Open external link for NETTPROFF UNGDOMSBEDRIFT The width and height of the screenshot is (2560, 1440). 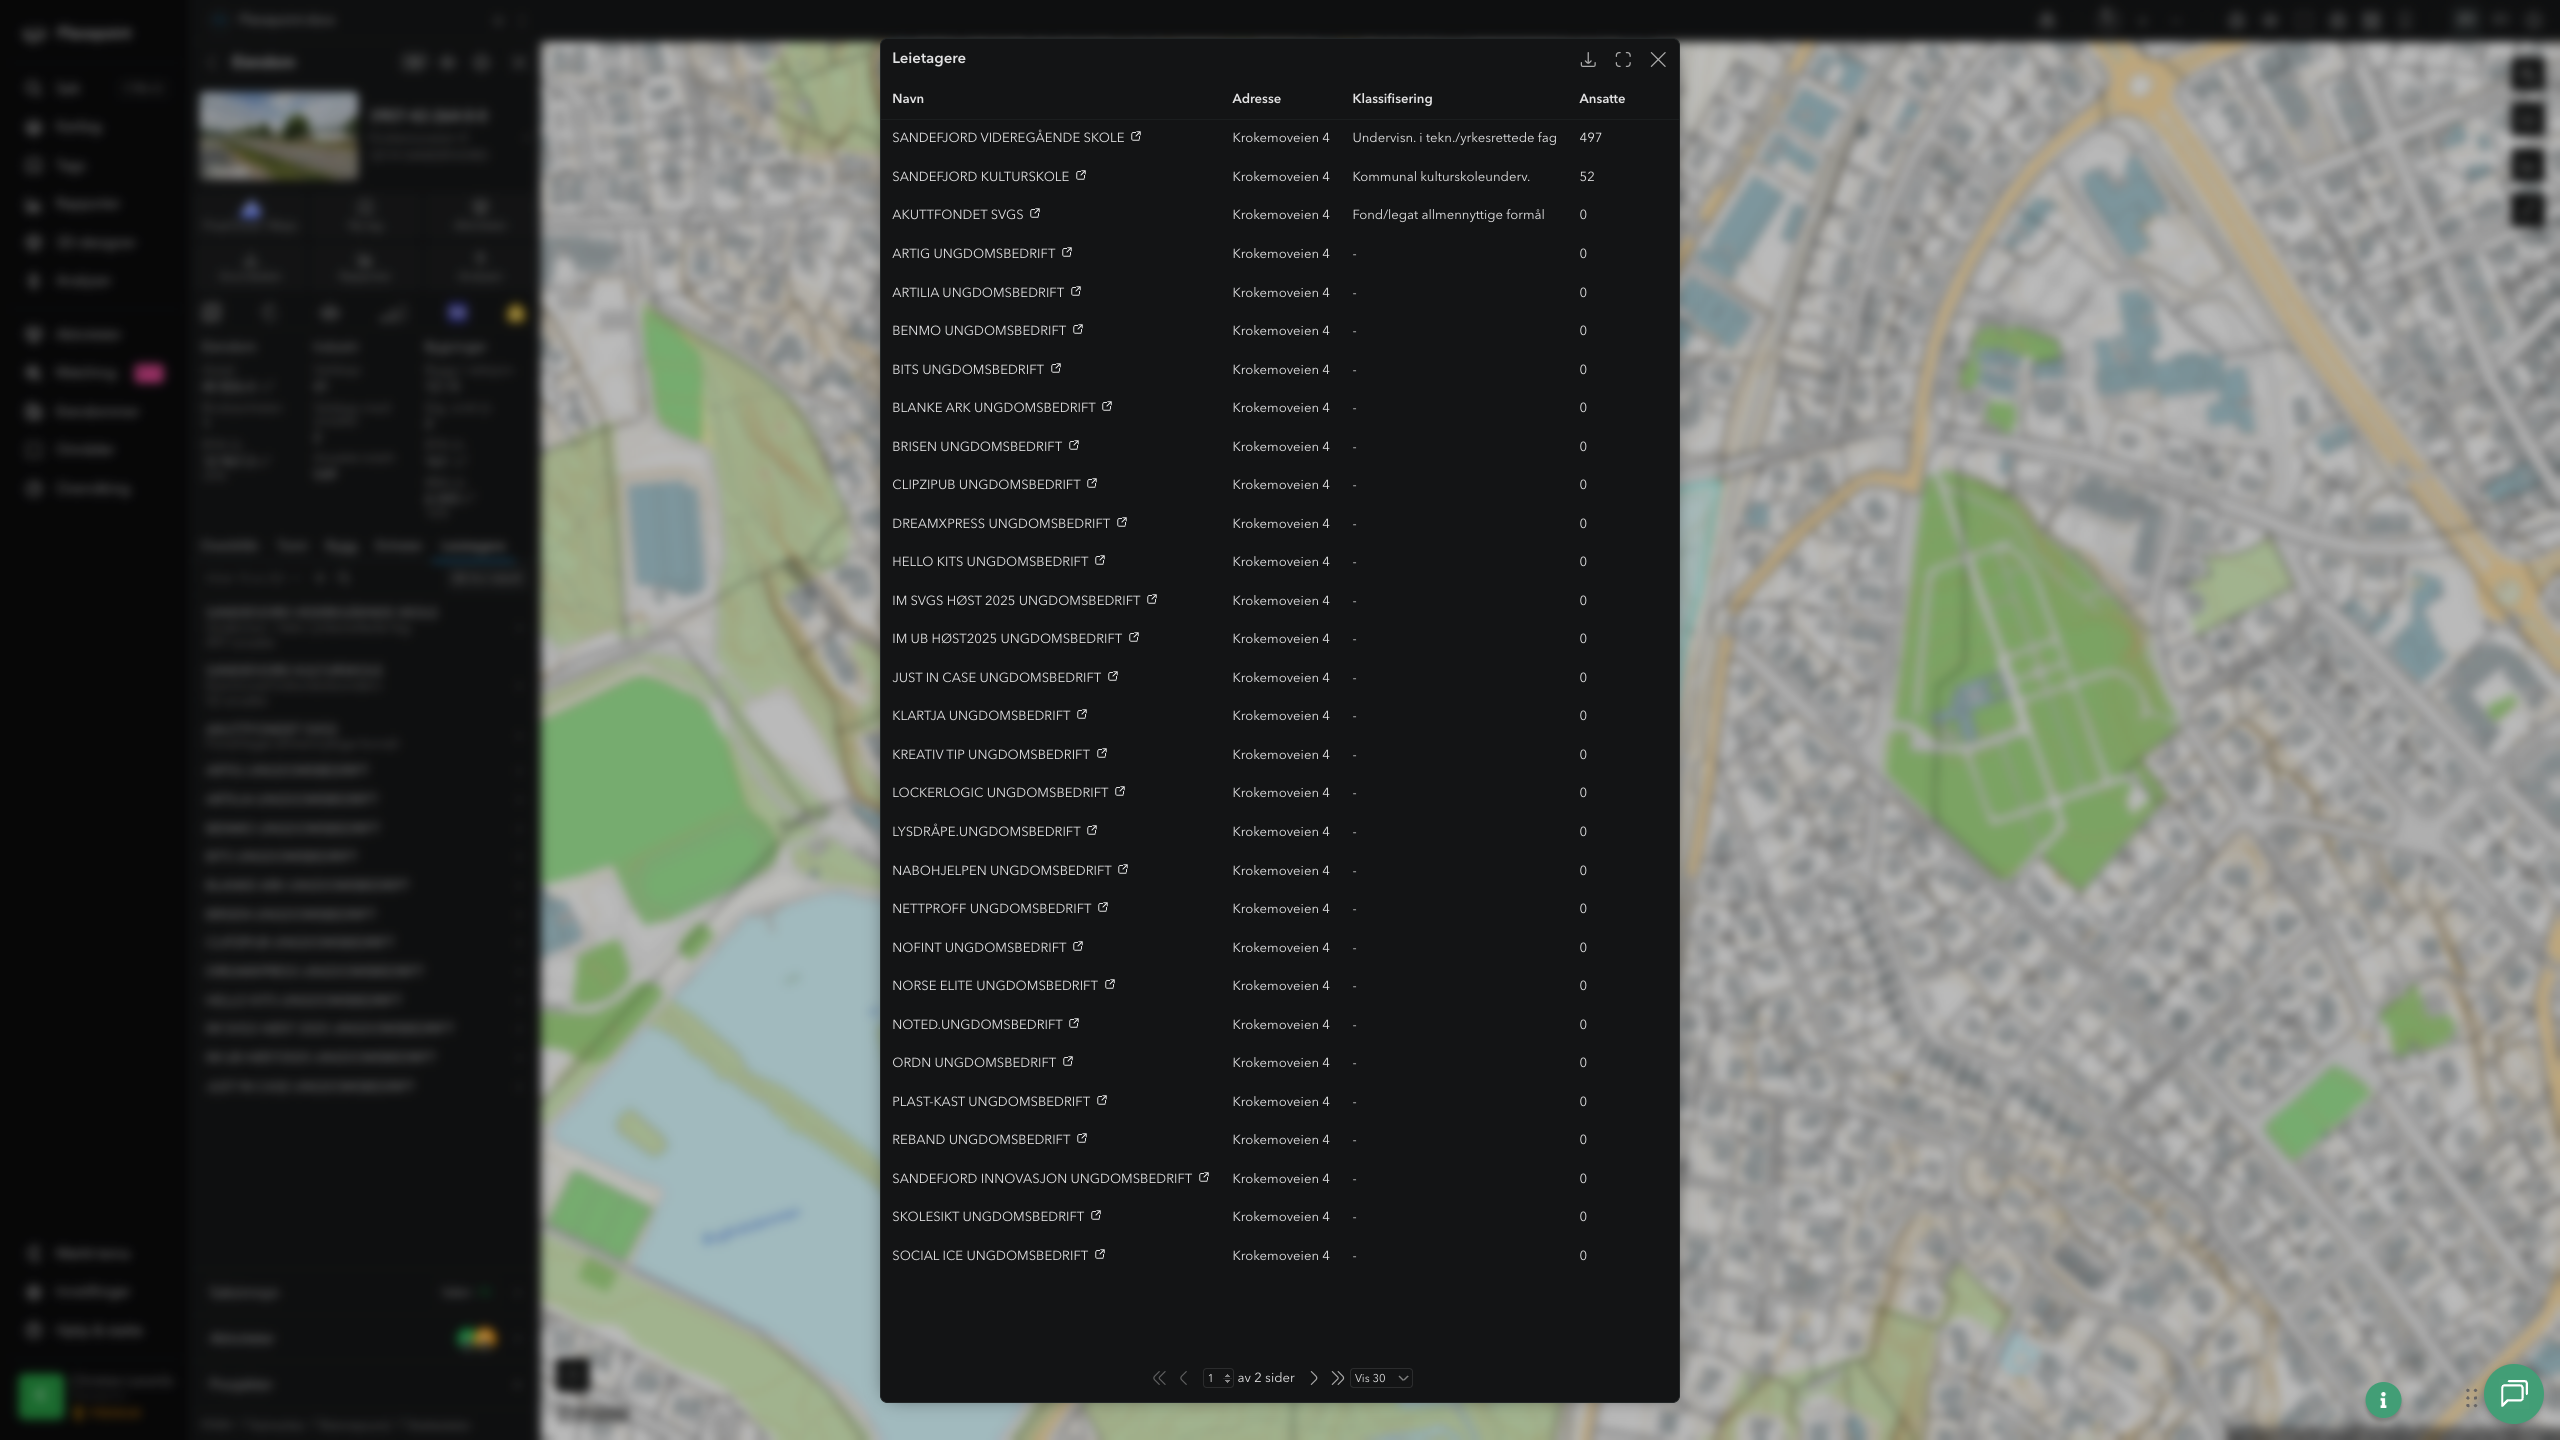pyautogui.click(x=1103, y=908)
